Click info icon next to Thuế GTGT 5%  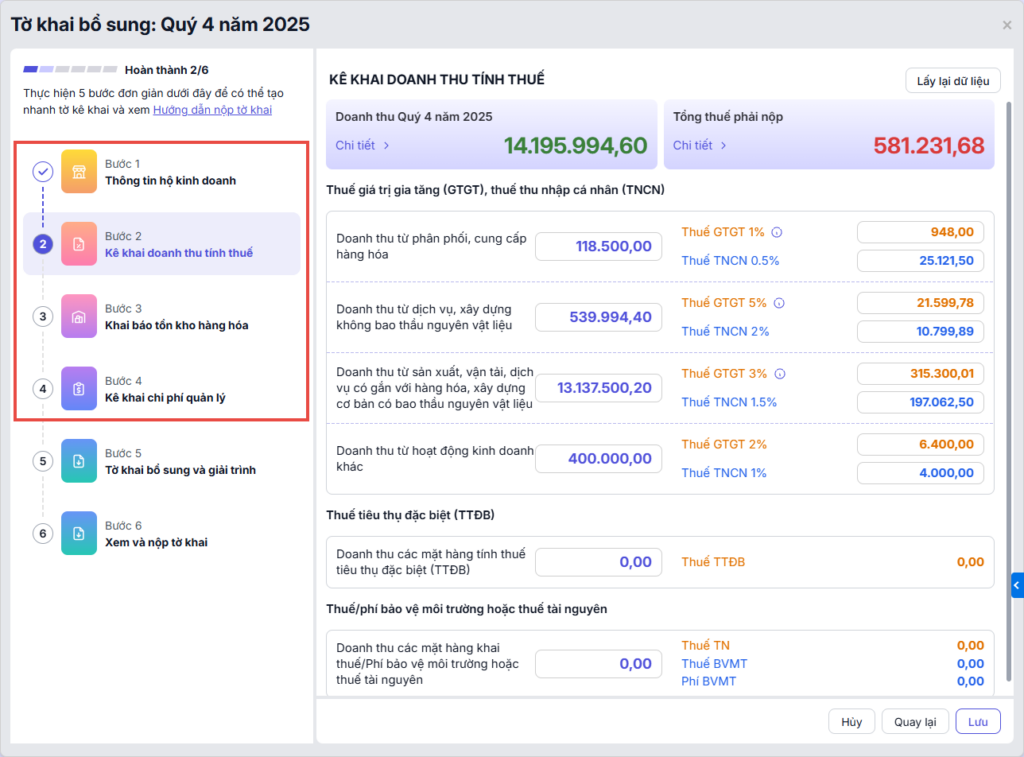[779, 302]
